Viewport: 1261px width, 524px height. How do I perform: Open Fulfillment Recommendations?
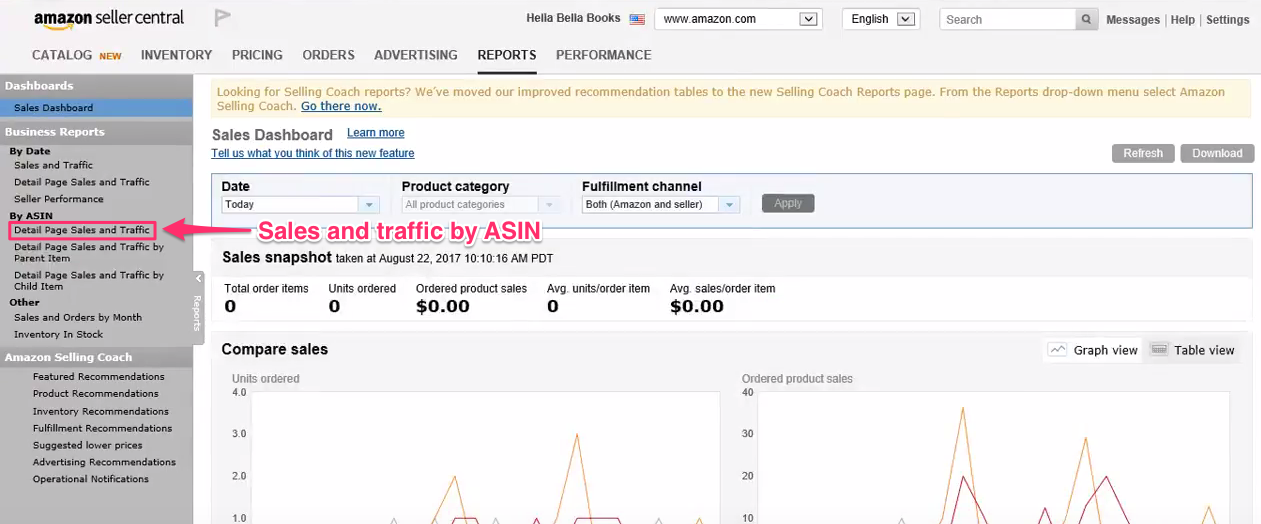click(x=103, y=428)
